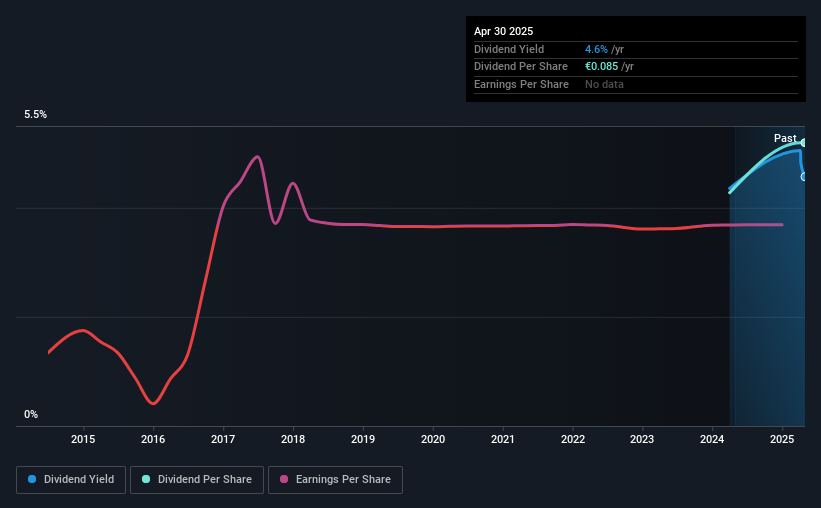
Task: Toggle the Dividend Yield legend button
Action: pyautogui.click(x=71, y=480)
